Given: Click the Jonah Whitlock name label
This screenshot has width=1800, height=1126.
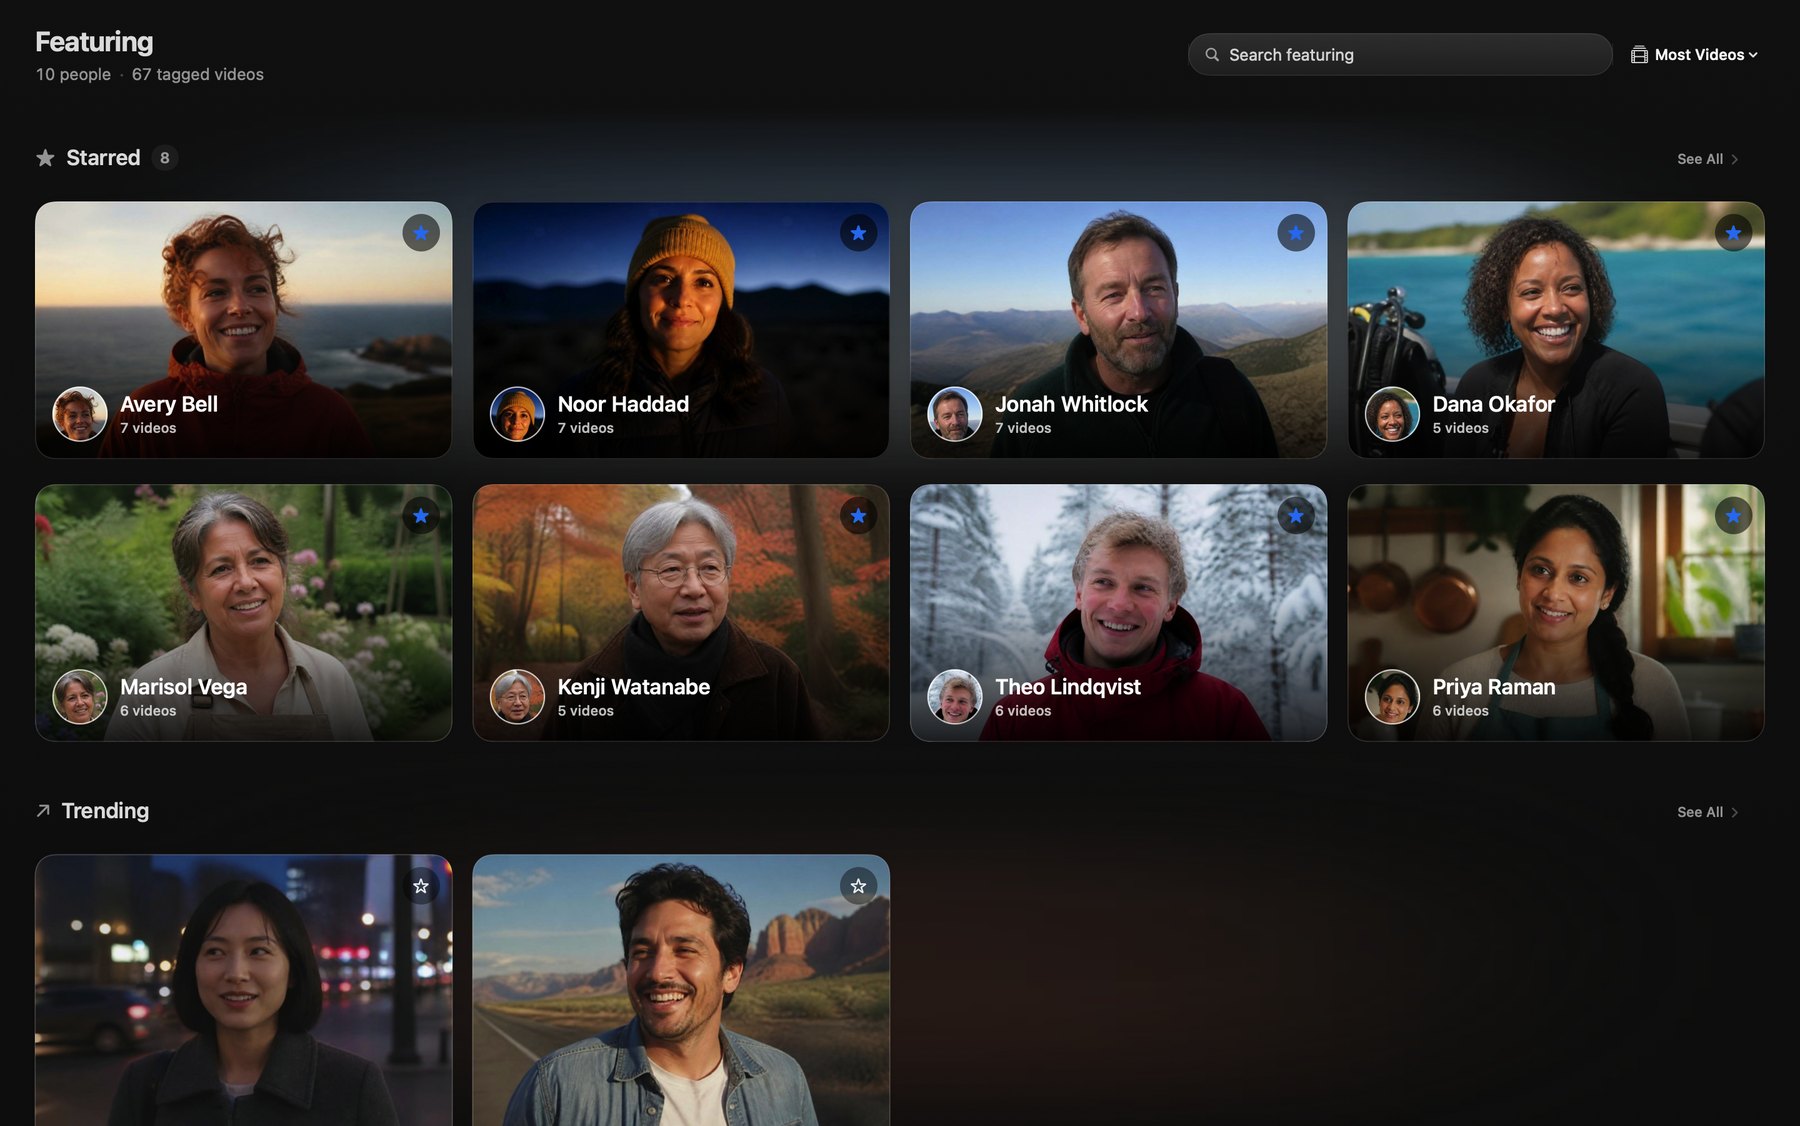Looking at the screenshot, I should click(x=1071, y=404).
